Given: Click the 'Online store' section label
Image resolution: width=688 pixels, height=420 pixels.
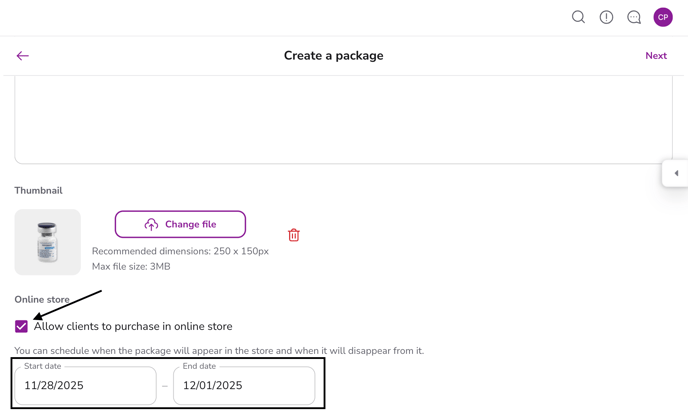Looking at the screenshot, I should 42,299.
